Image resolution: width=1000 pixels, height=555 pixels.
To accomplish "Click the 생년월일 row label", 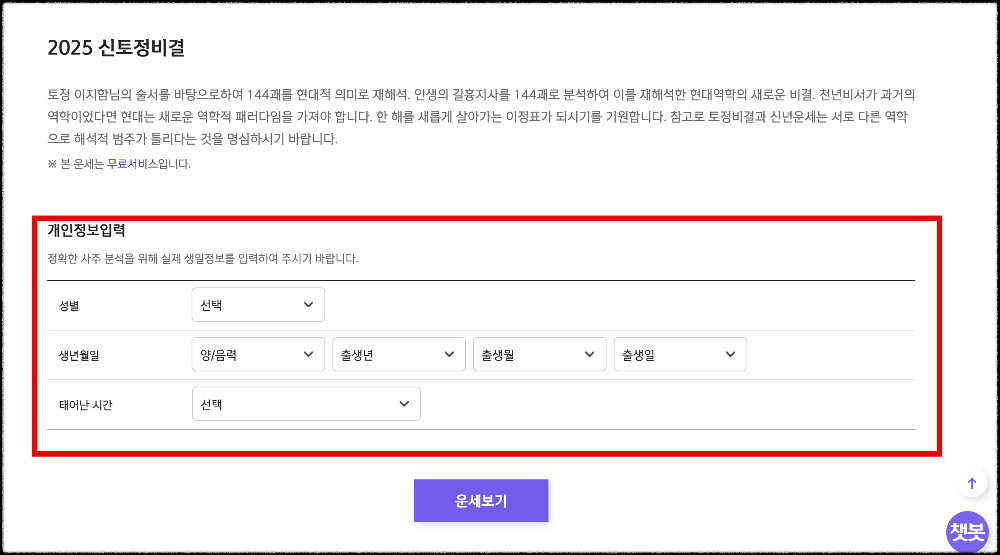I will [x=79, y=356].
